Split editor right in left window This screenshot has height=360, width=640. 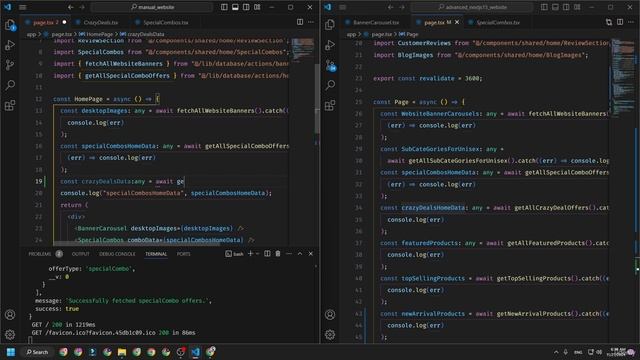pyautogui.click(x=300, y=22)
